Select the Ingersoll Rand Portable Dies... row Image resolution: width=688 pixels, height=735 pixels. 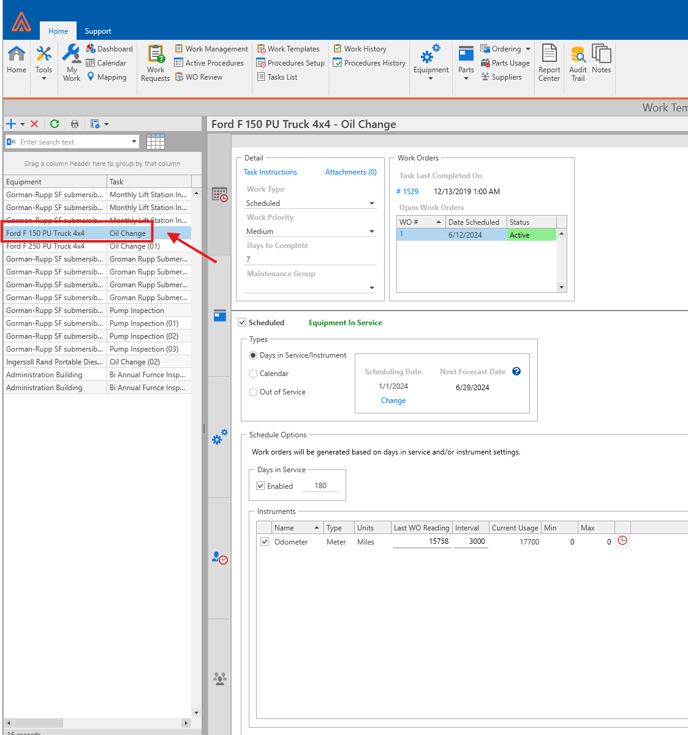97,362
